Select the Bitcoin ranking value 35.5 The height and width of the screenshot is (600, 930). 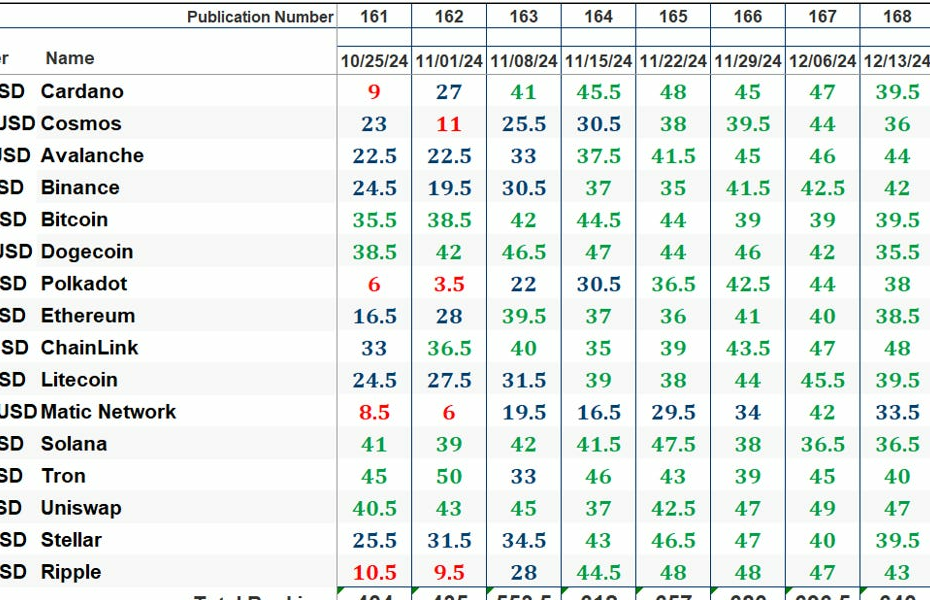(373, 219)
